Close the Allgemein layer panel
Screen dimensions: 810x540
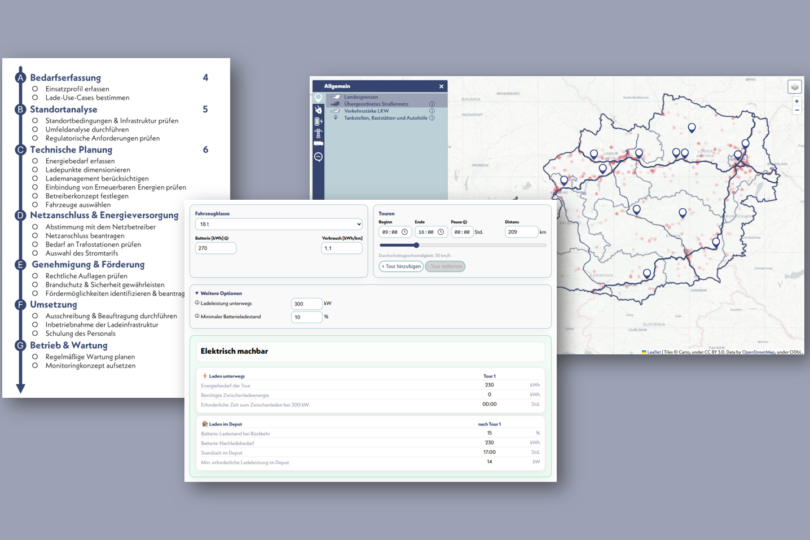[441, 88]
